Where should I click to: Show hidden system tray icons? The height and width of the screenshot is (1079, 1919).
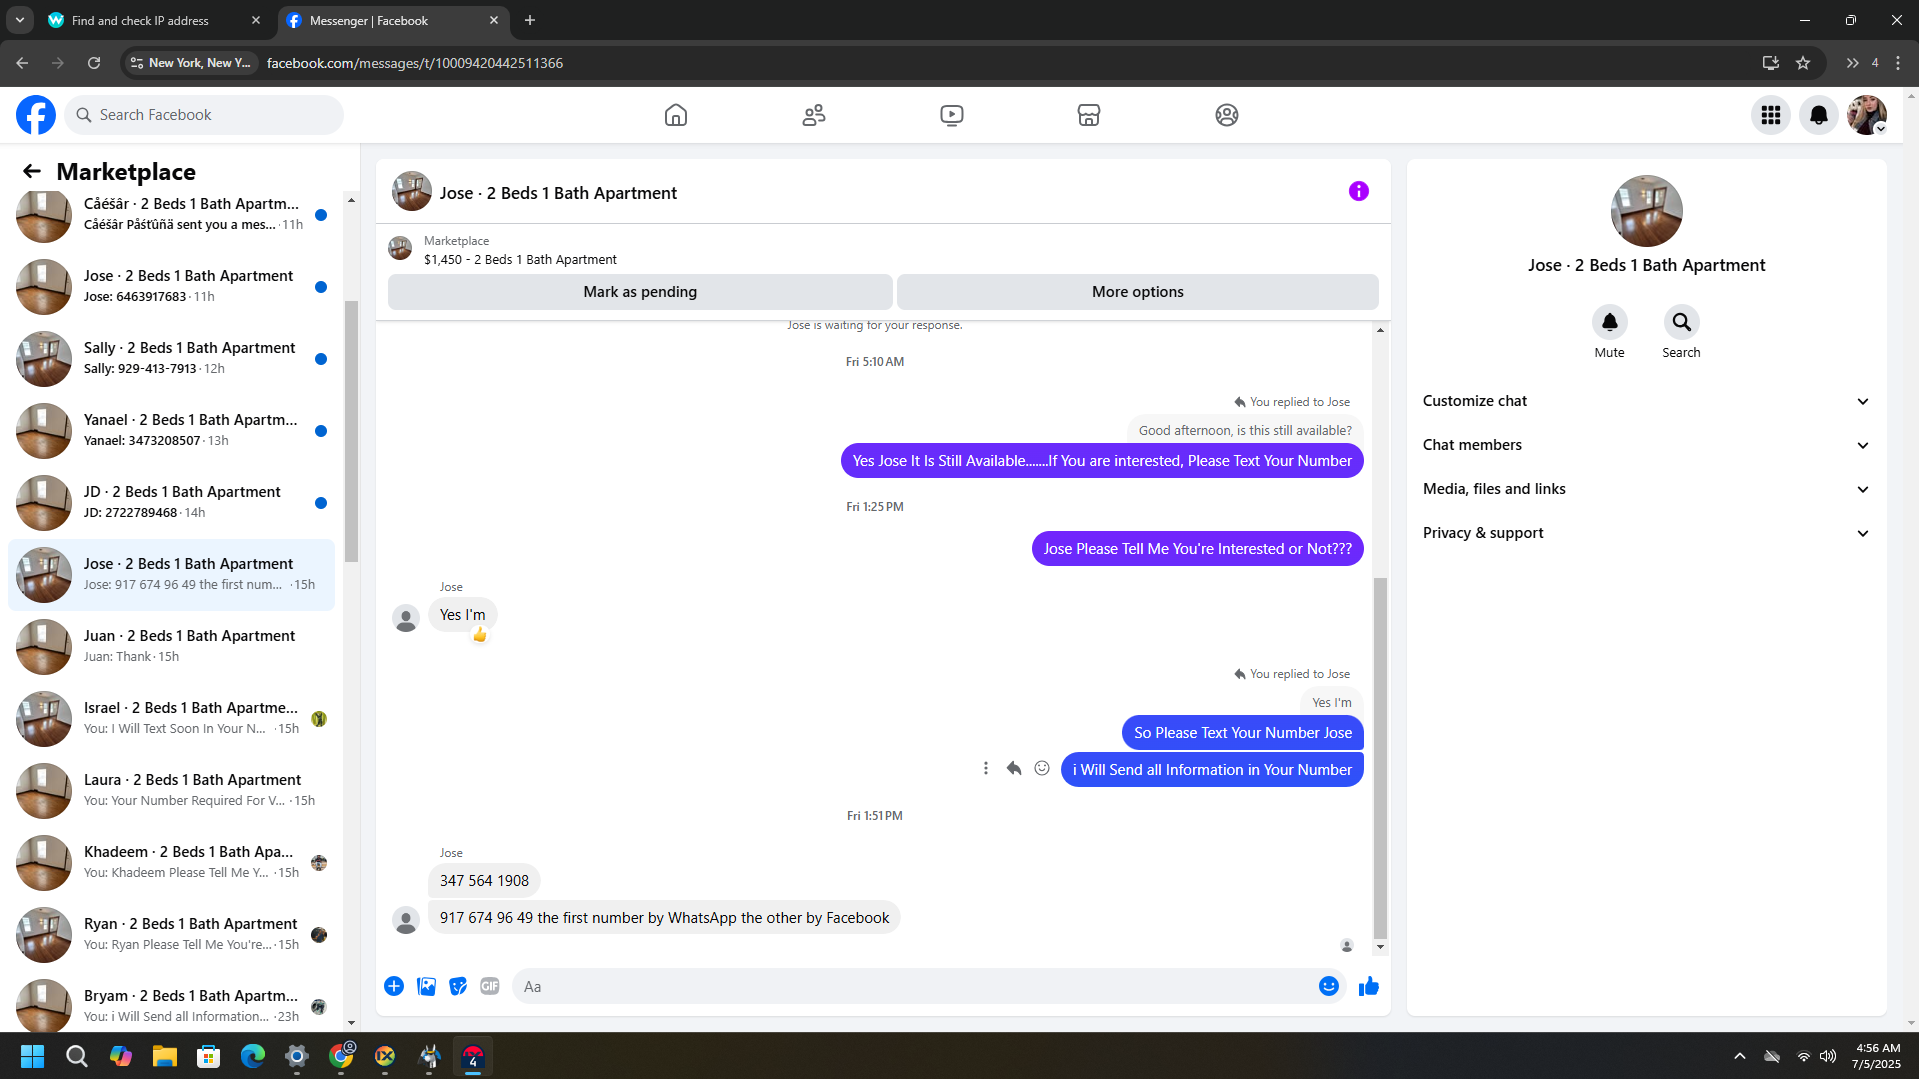point(1740,1056)
